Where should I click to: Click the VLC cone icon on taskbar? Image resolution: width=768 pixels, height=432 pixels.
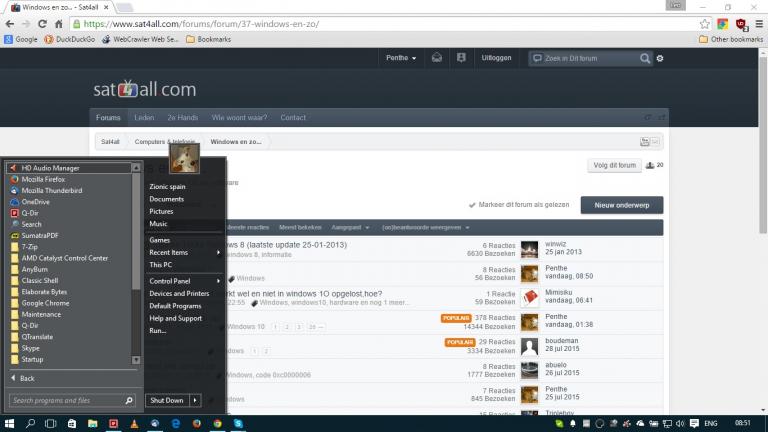134,424
